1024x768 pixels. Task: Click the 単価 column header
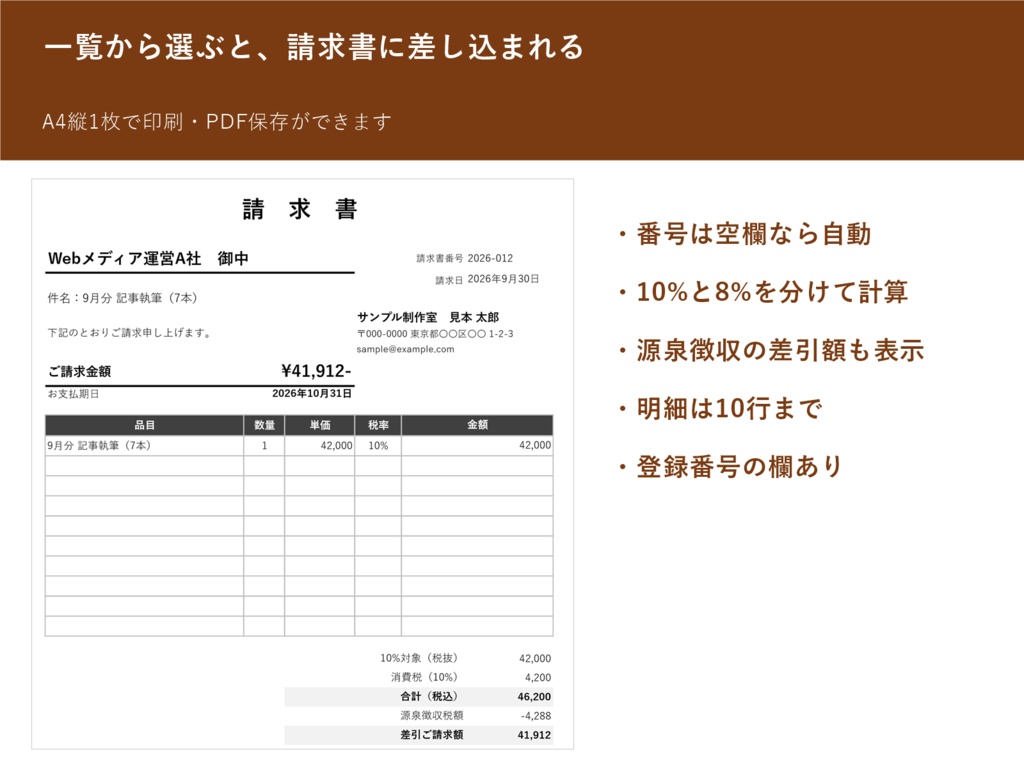click(x=320, y=425)
